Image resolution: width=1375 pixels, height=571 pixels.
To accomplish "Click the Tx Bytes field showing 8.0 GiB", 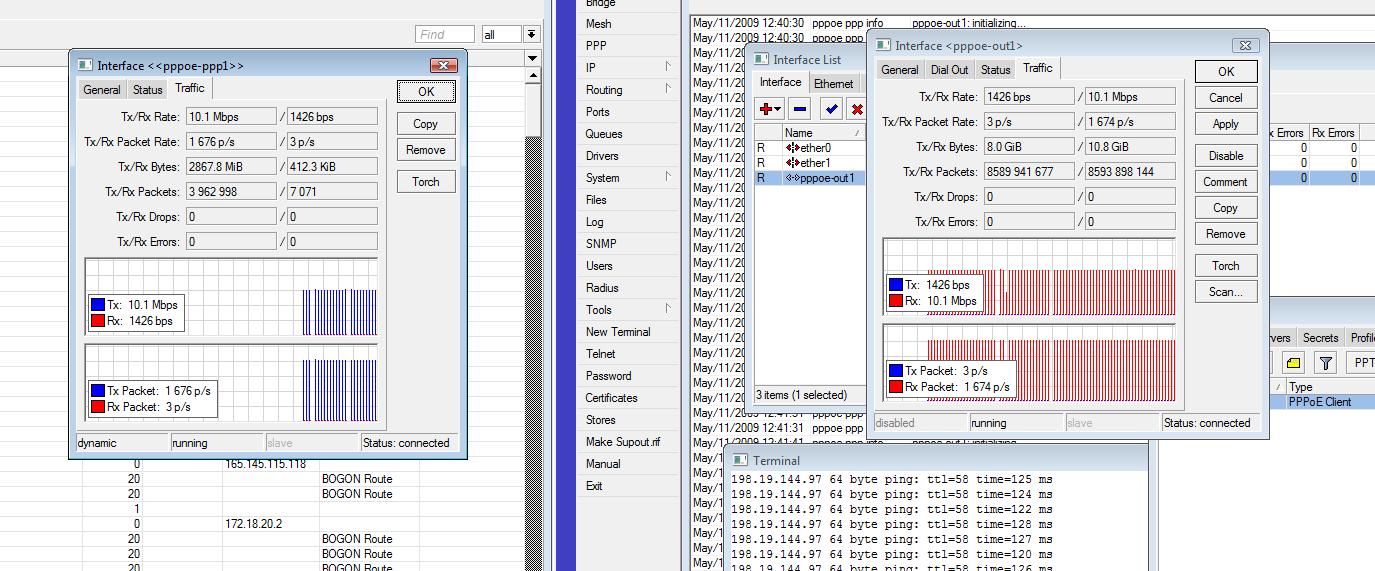I will pos(1030,147).
